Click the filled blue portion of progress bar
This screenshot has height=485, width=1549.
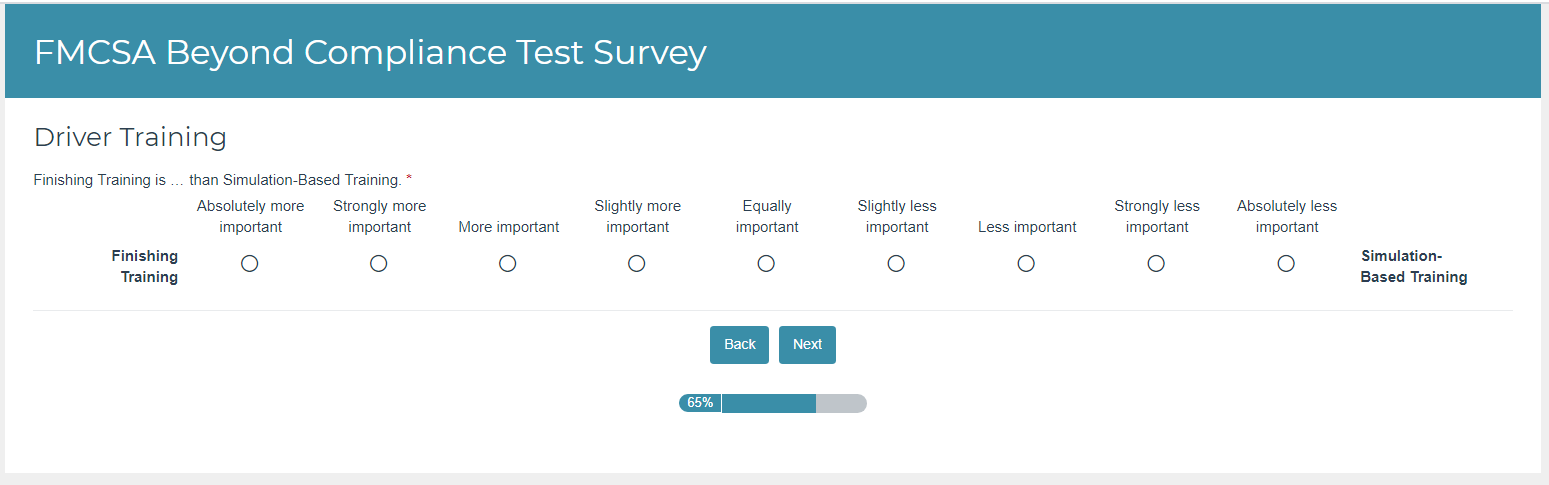(768, 403)
